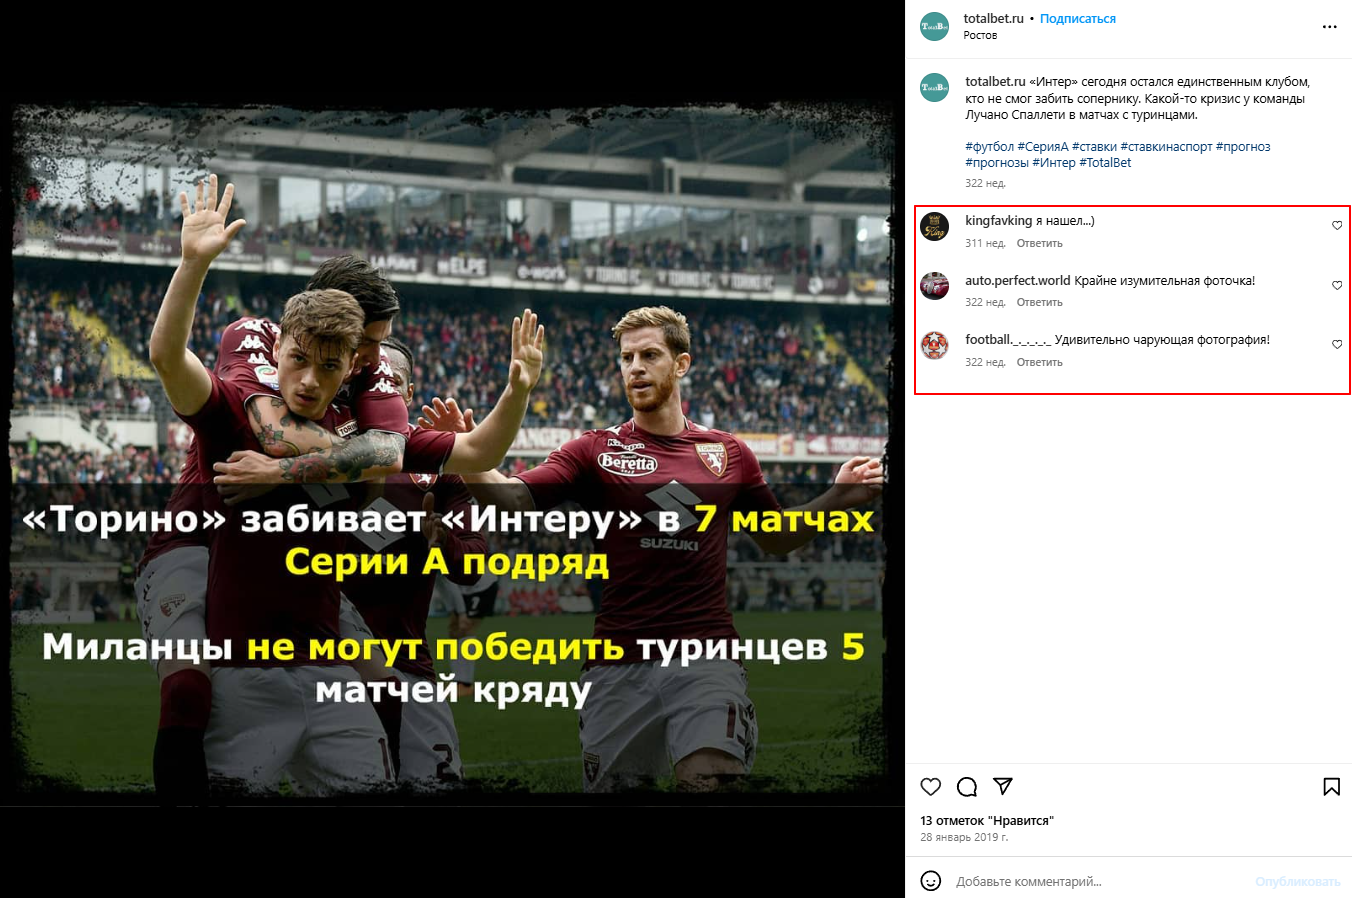Share the post with the paper plane icon

pyautogui.click(x=1003, y=786)
